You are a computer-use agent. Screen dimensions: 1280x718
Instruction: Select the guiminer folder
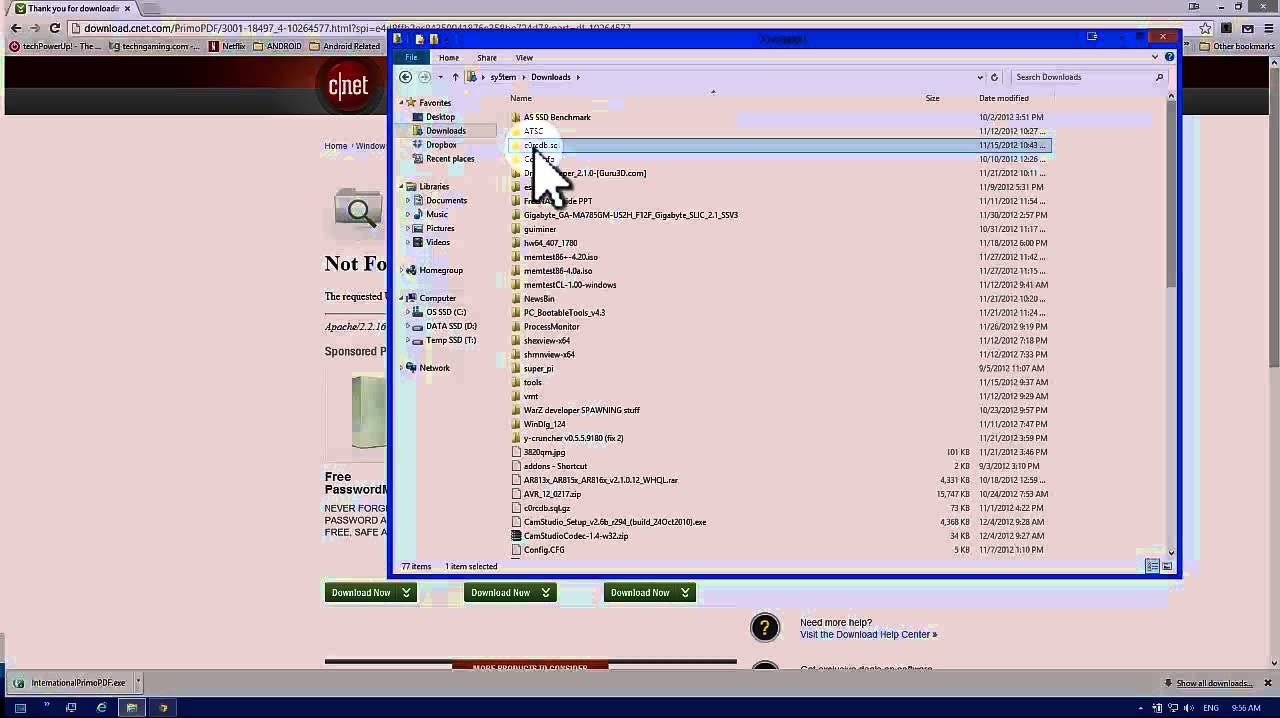pyautogui.click(x=540, y=229)
